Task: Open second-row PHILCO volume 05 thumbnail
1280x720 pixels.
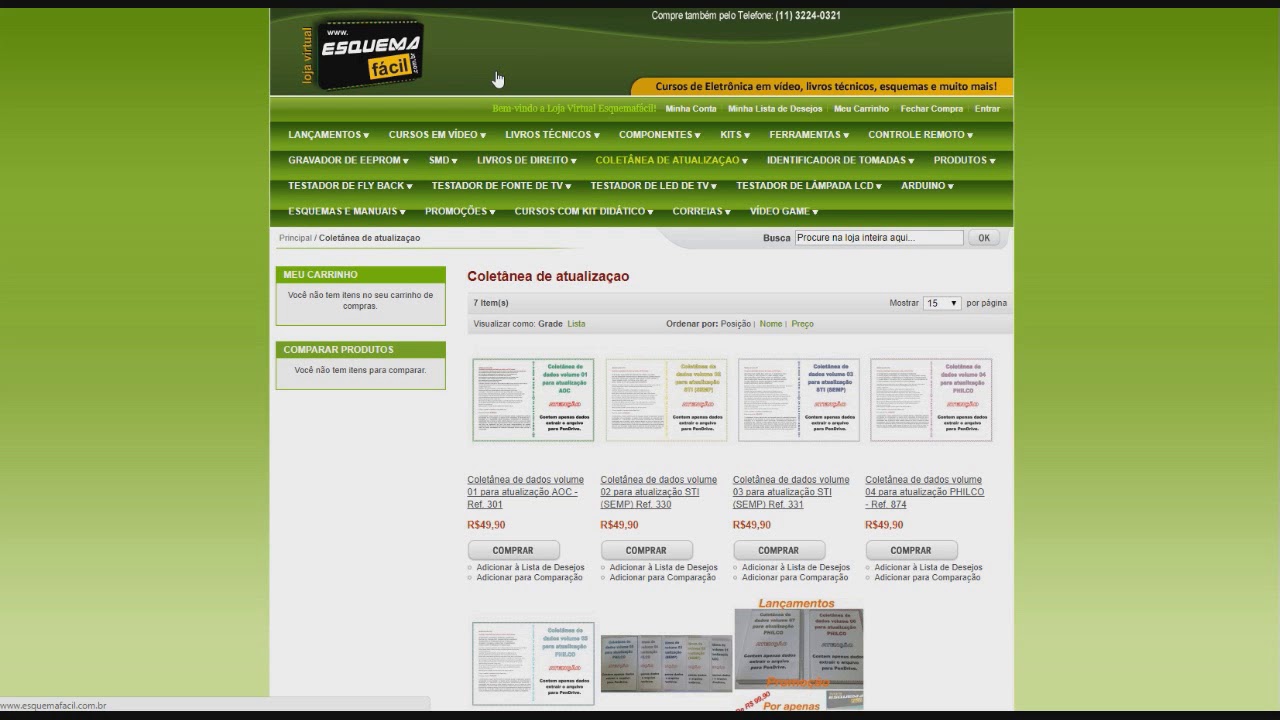Action: point(533,663)
